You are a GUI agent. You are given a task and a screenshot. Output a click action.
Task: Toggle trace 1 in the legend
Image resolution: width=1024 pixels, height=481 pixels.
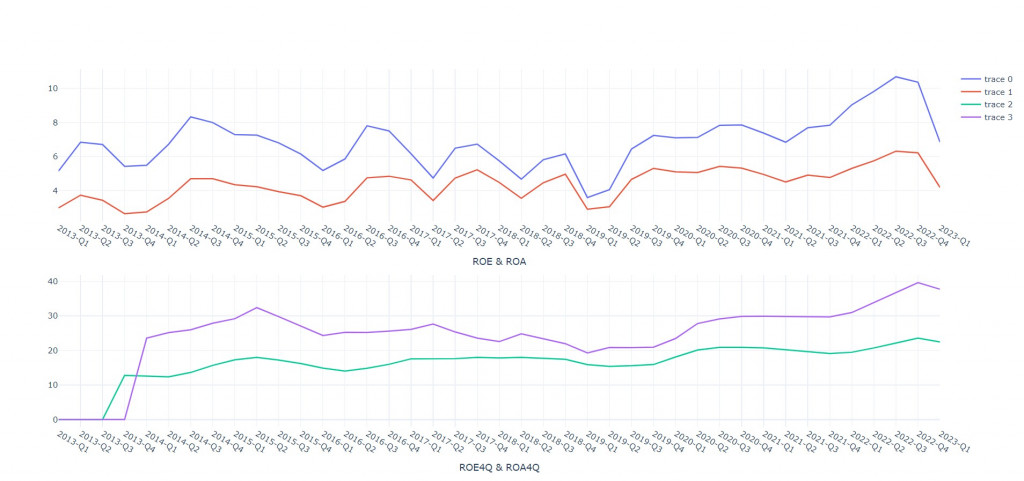(x=986, y=92)
